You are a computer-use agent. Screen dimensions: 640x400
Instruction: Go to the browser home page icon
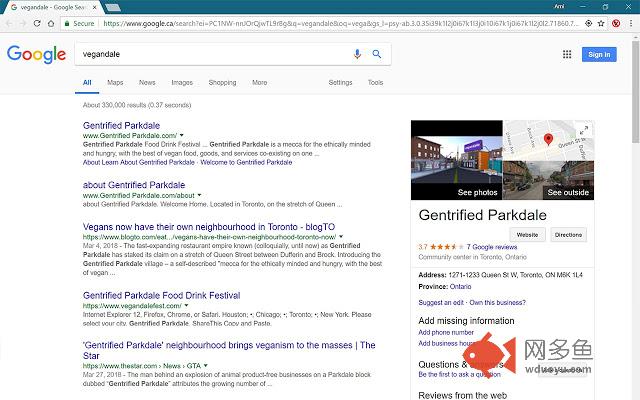(51, 23)
